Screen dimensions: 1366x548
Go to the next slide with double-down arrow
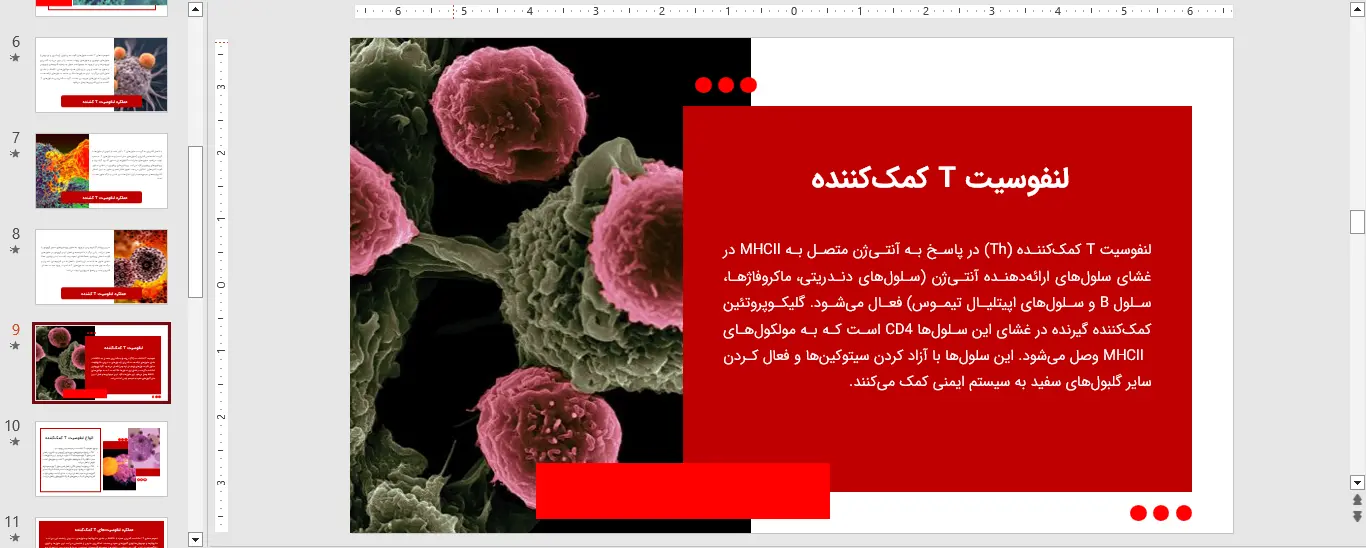tap(1357, 516)
